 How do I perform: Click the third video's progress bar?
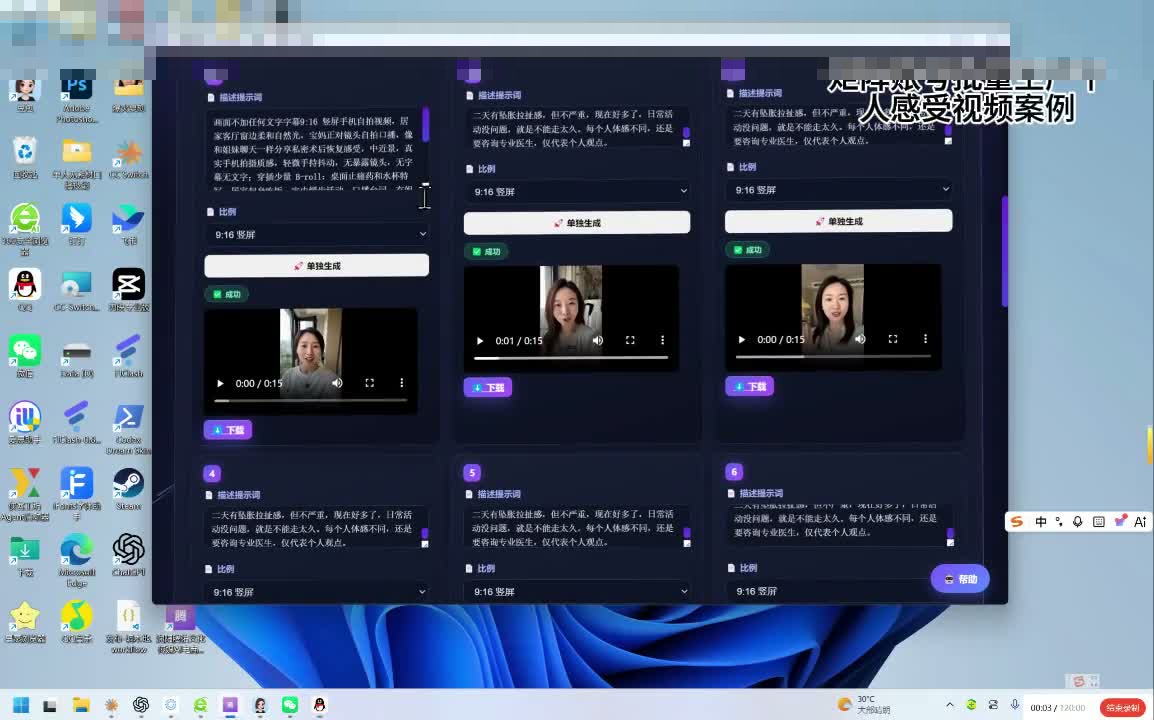(833, 356)
